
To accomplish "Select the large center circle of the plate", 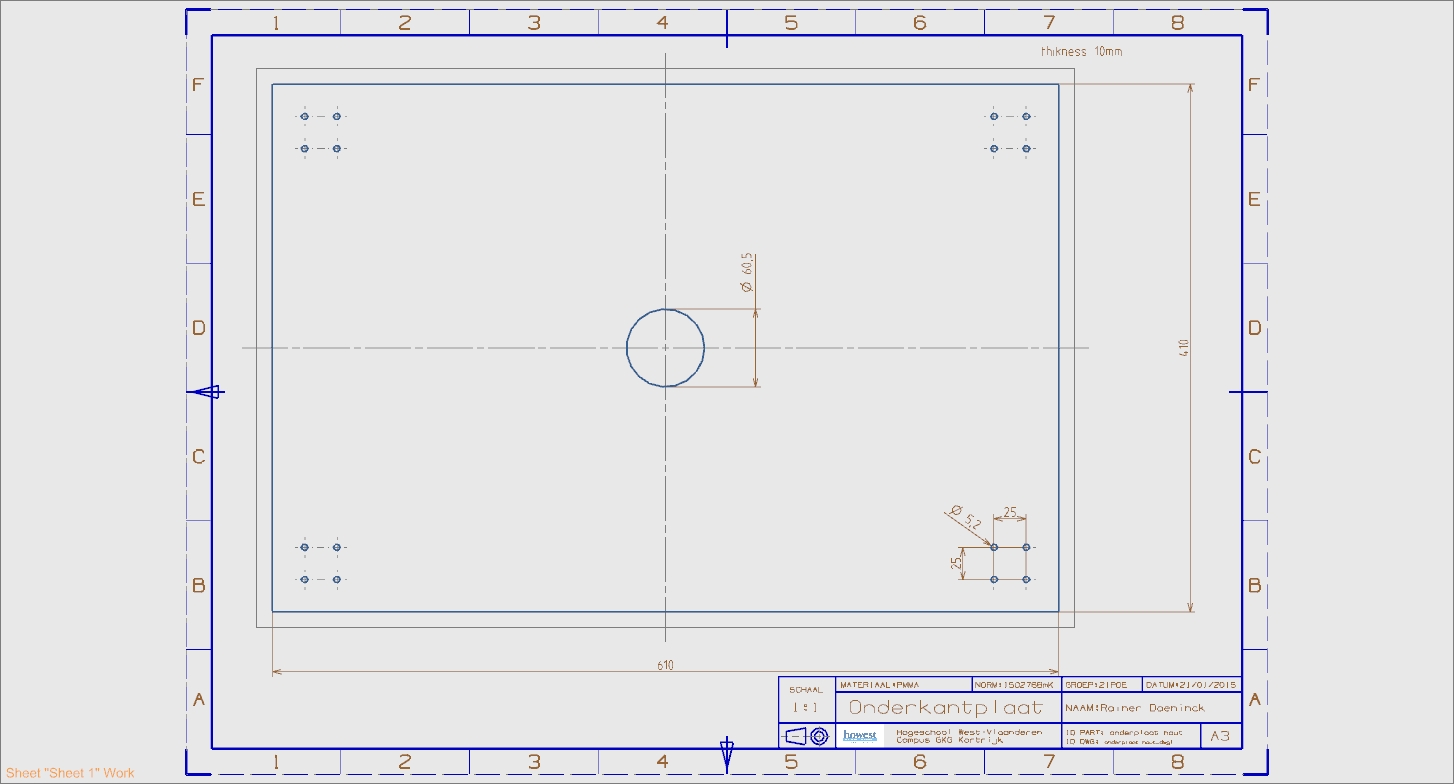I will tap(665, 347).
